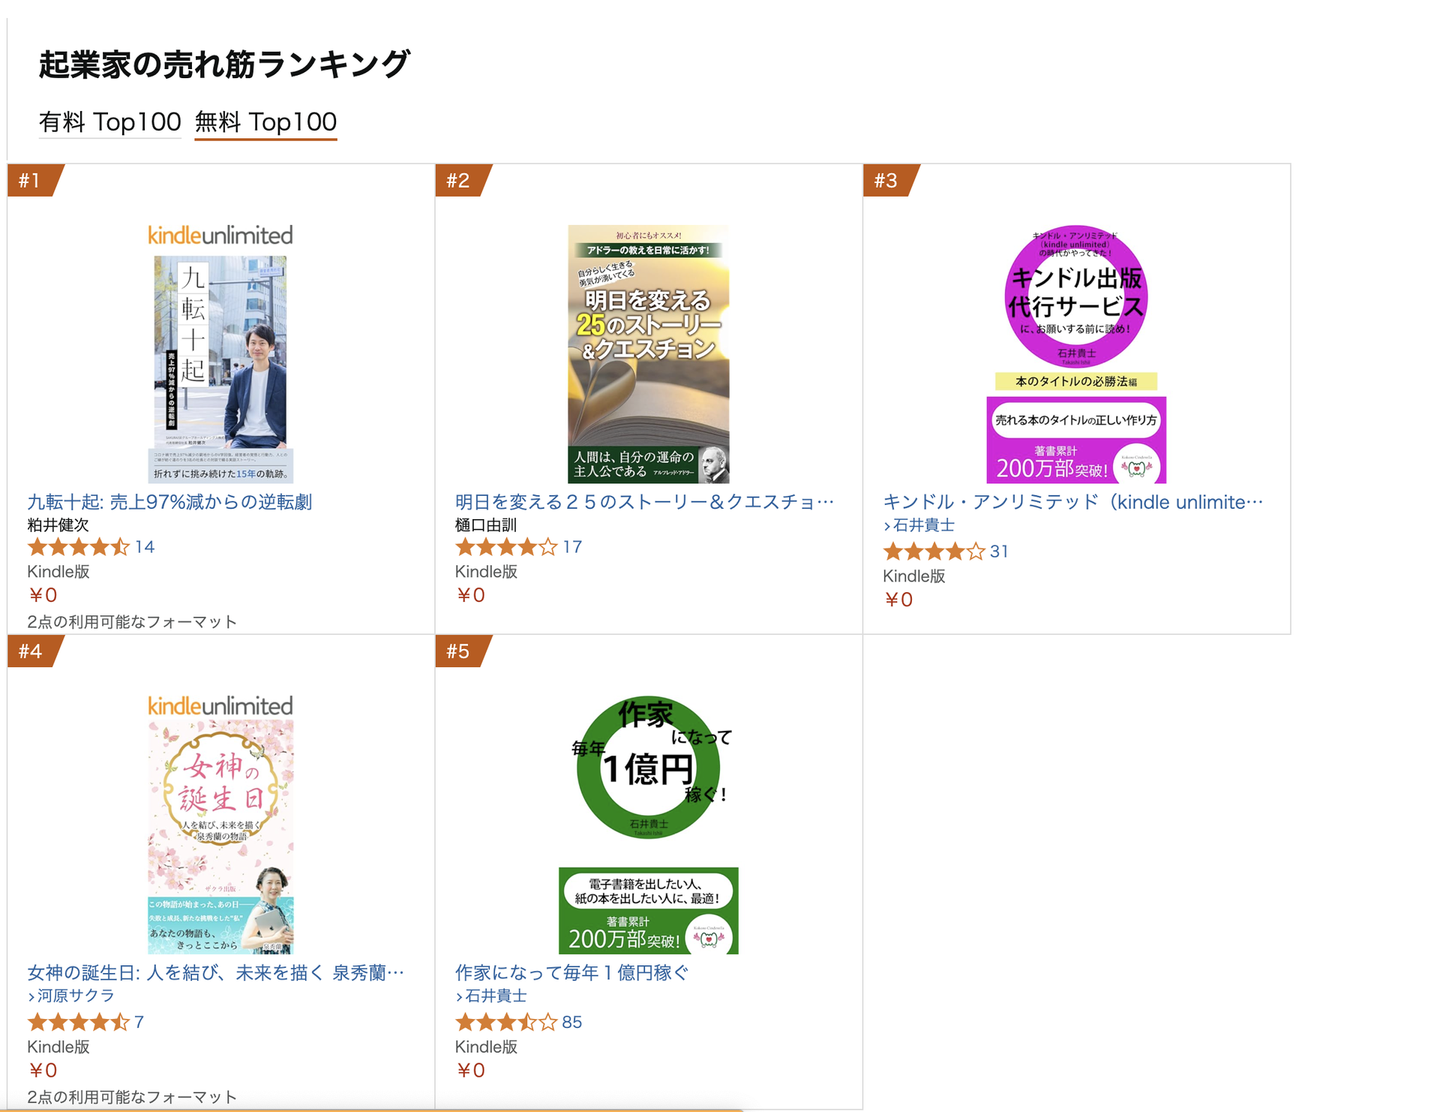This screenshot has height=1112, width=1440.
Task: Click the star rating with 85 reviews
Action: [506, 1022]
